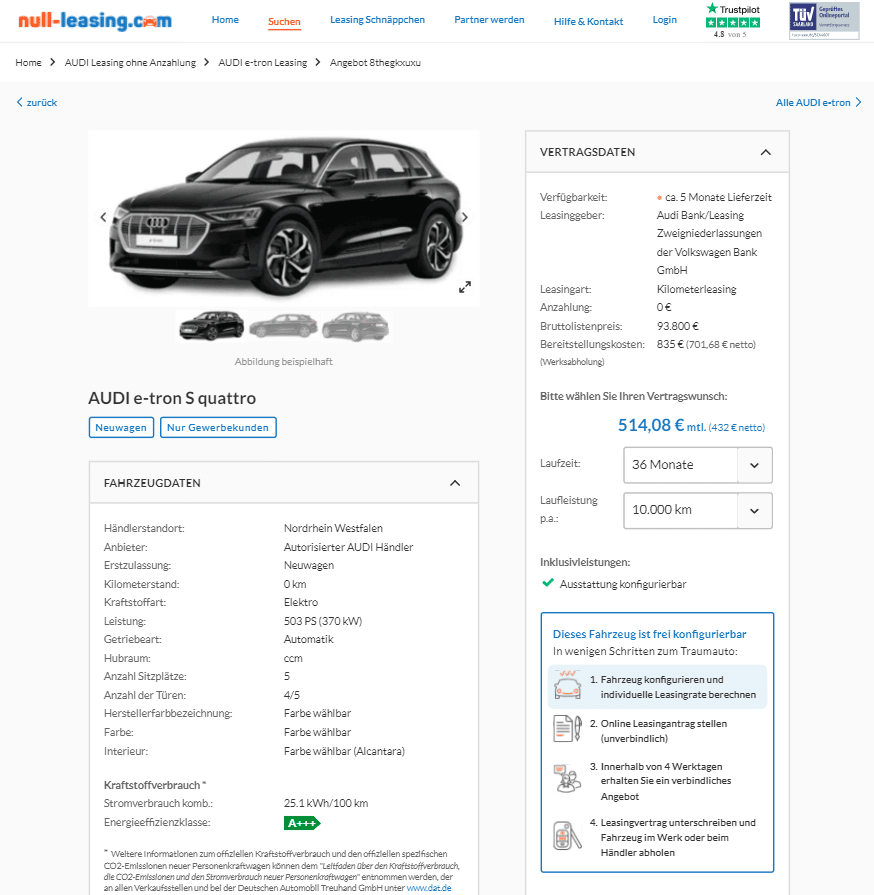Screen dimensions: 874x895
Task: Select the first black car thumbnail
Action: [211, 326]
